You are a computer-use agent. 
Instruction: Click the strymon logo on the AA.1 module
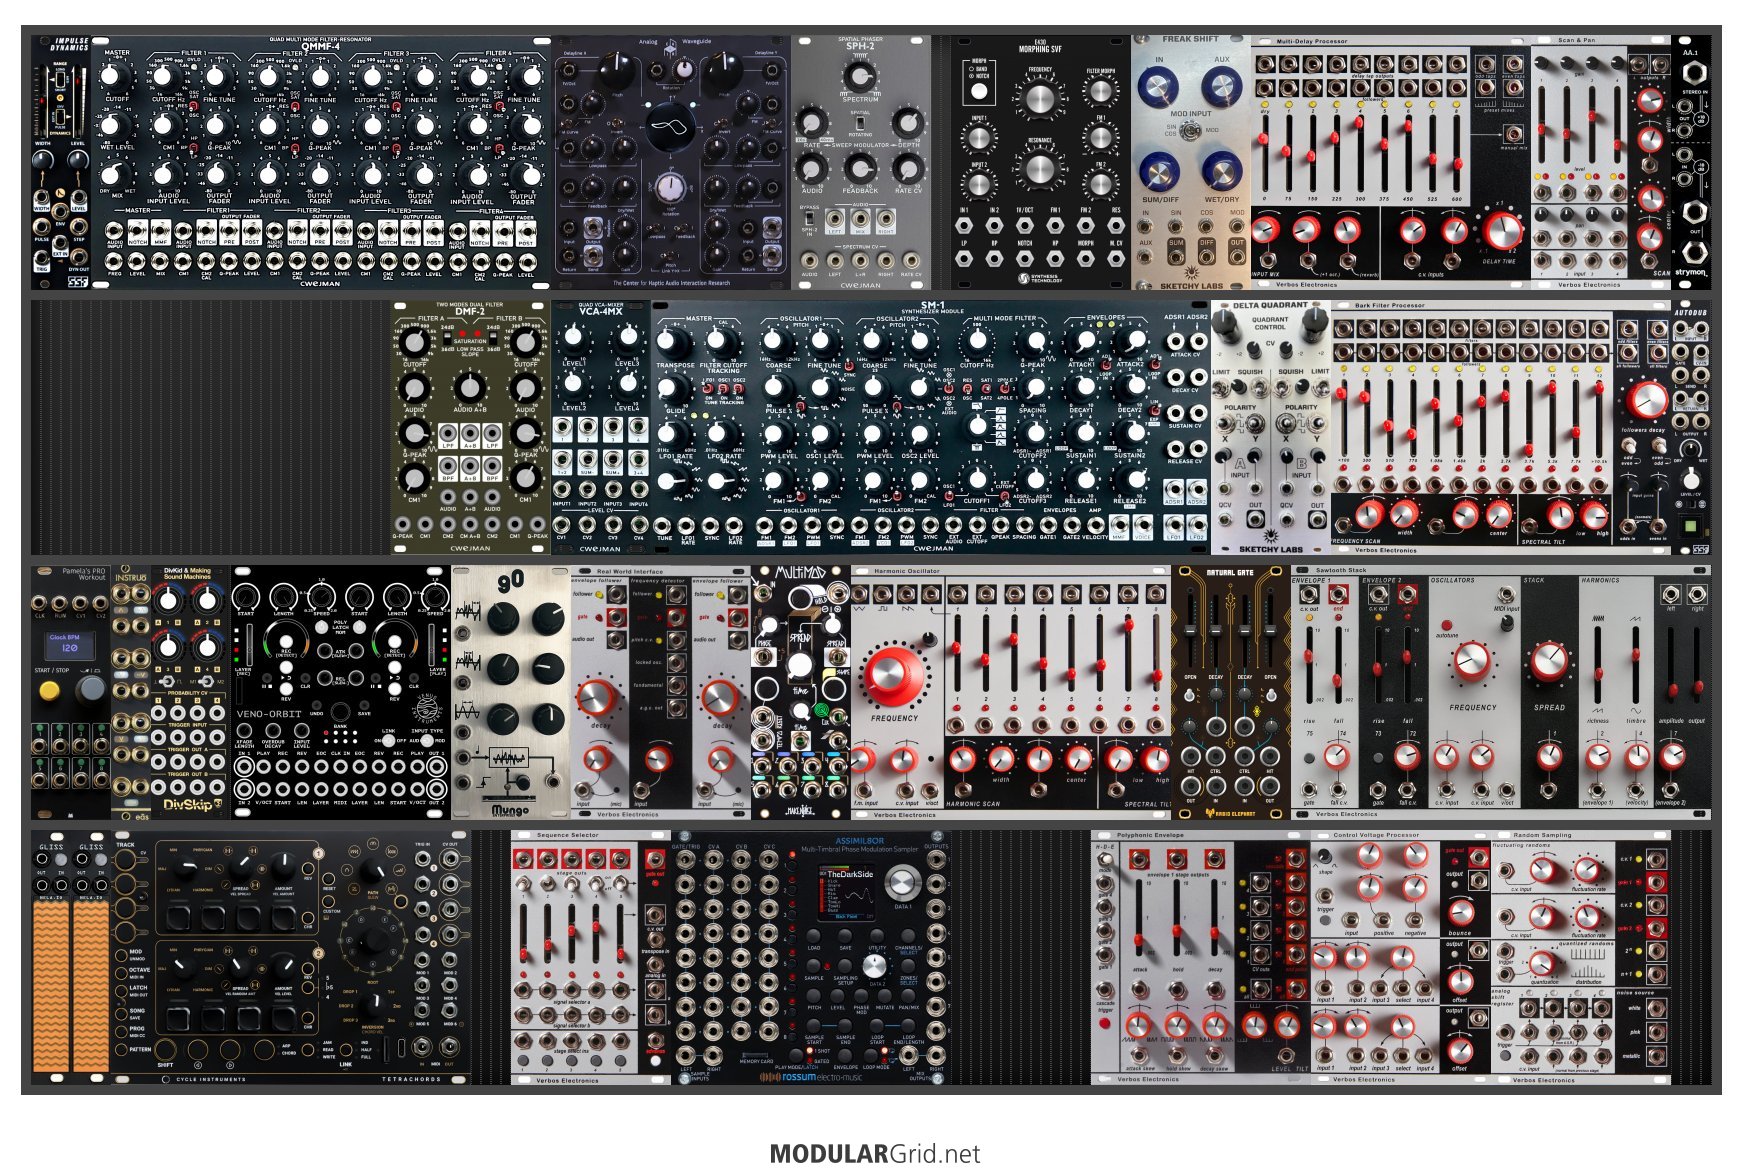pyautogui.click(x=1692, y=272)
